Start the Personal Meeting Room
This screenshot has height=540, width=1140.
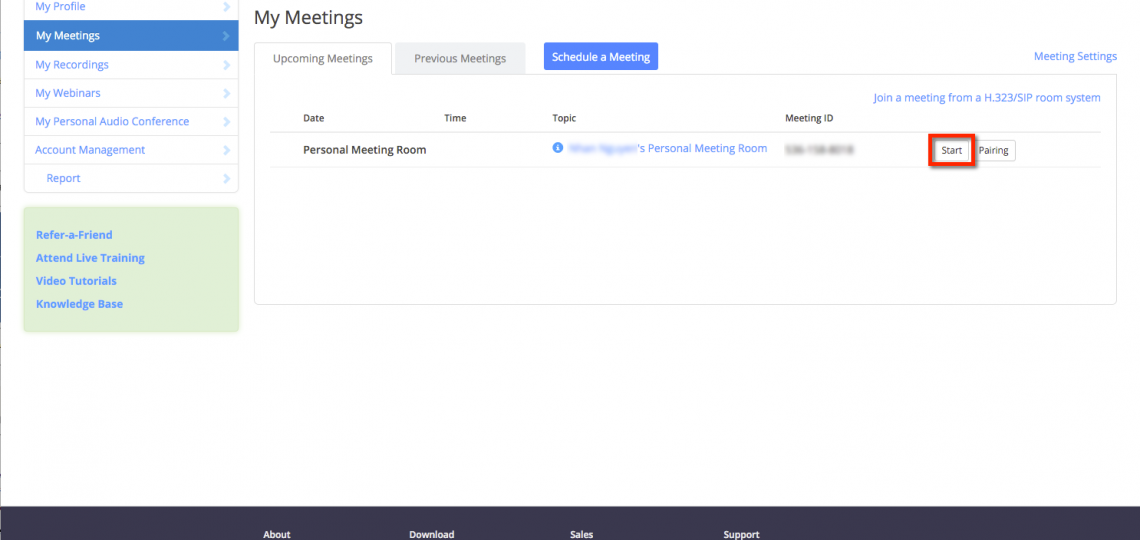pos(951,151)
